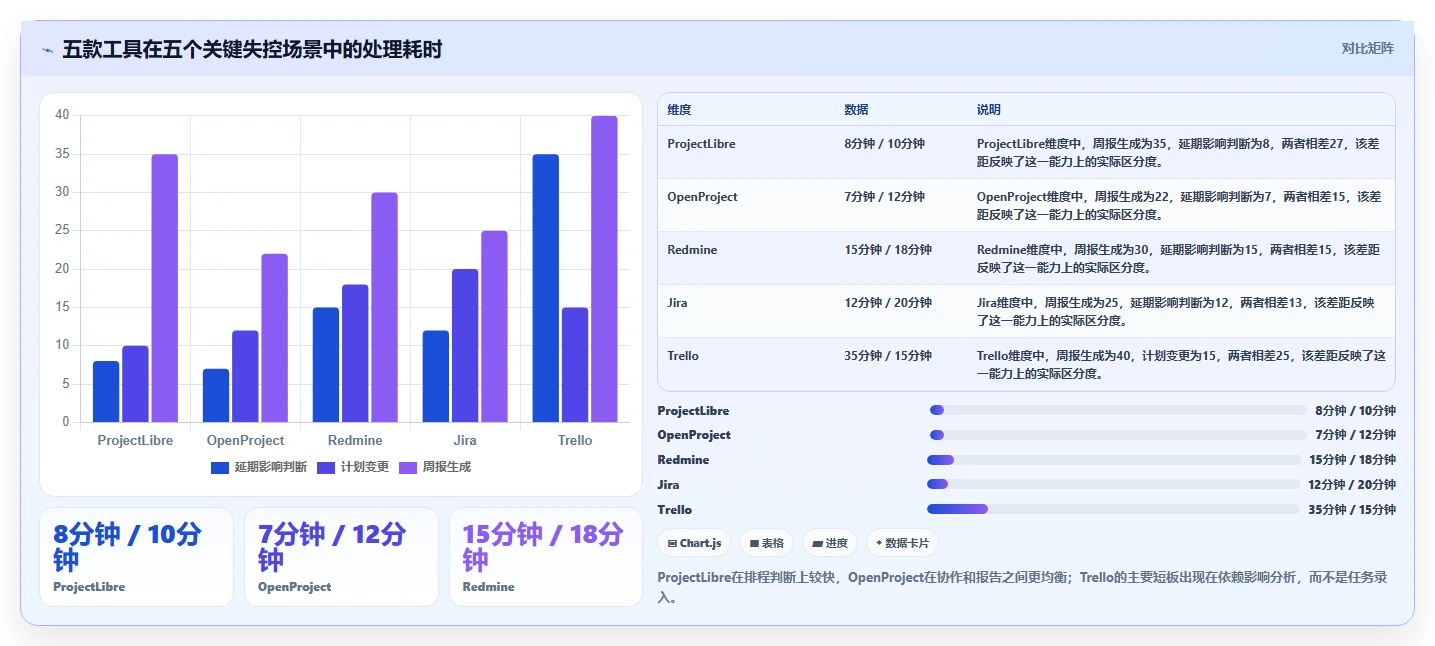Click the chart title heading
This screenshot has width=1435, height=646.
[x=252, y=50]
